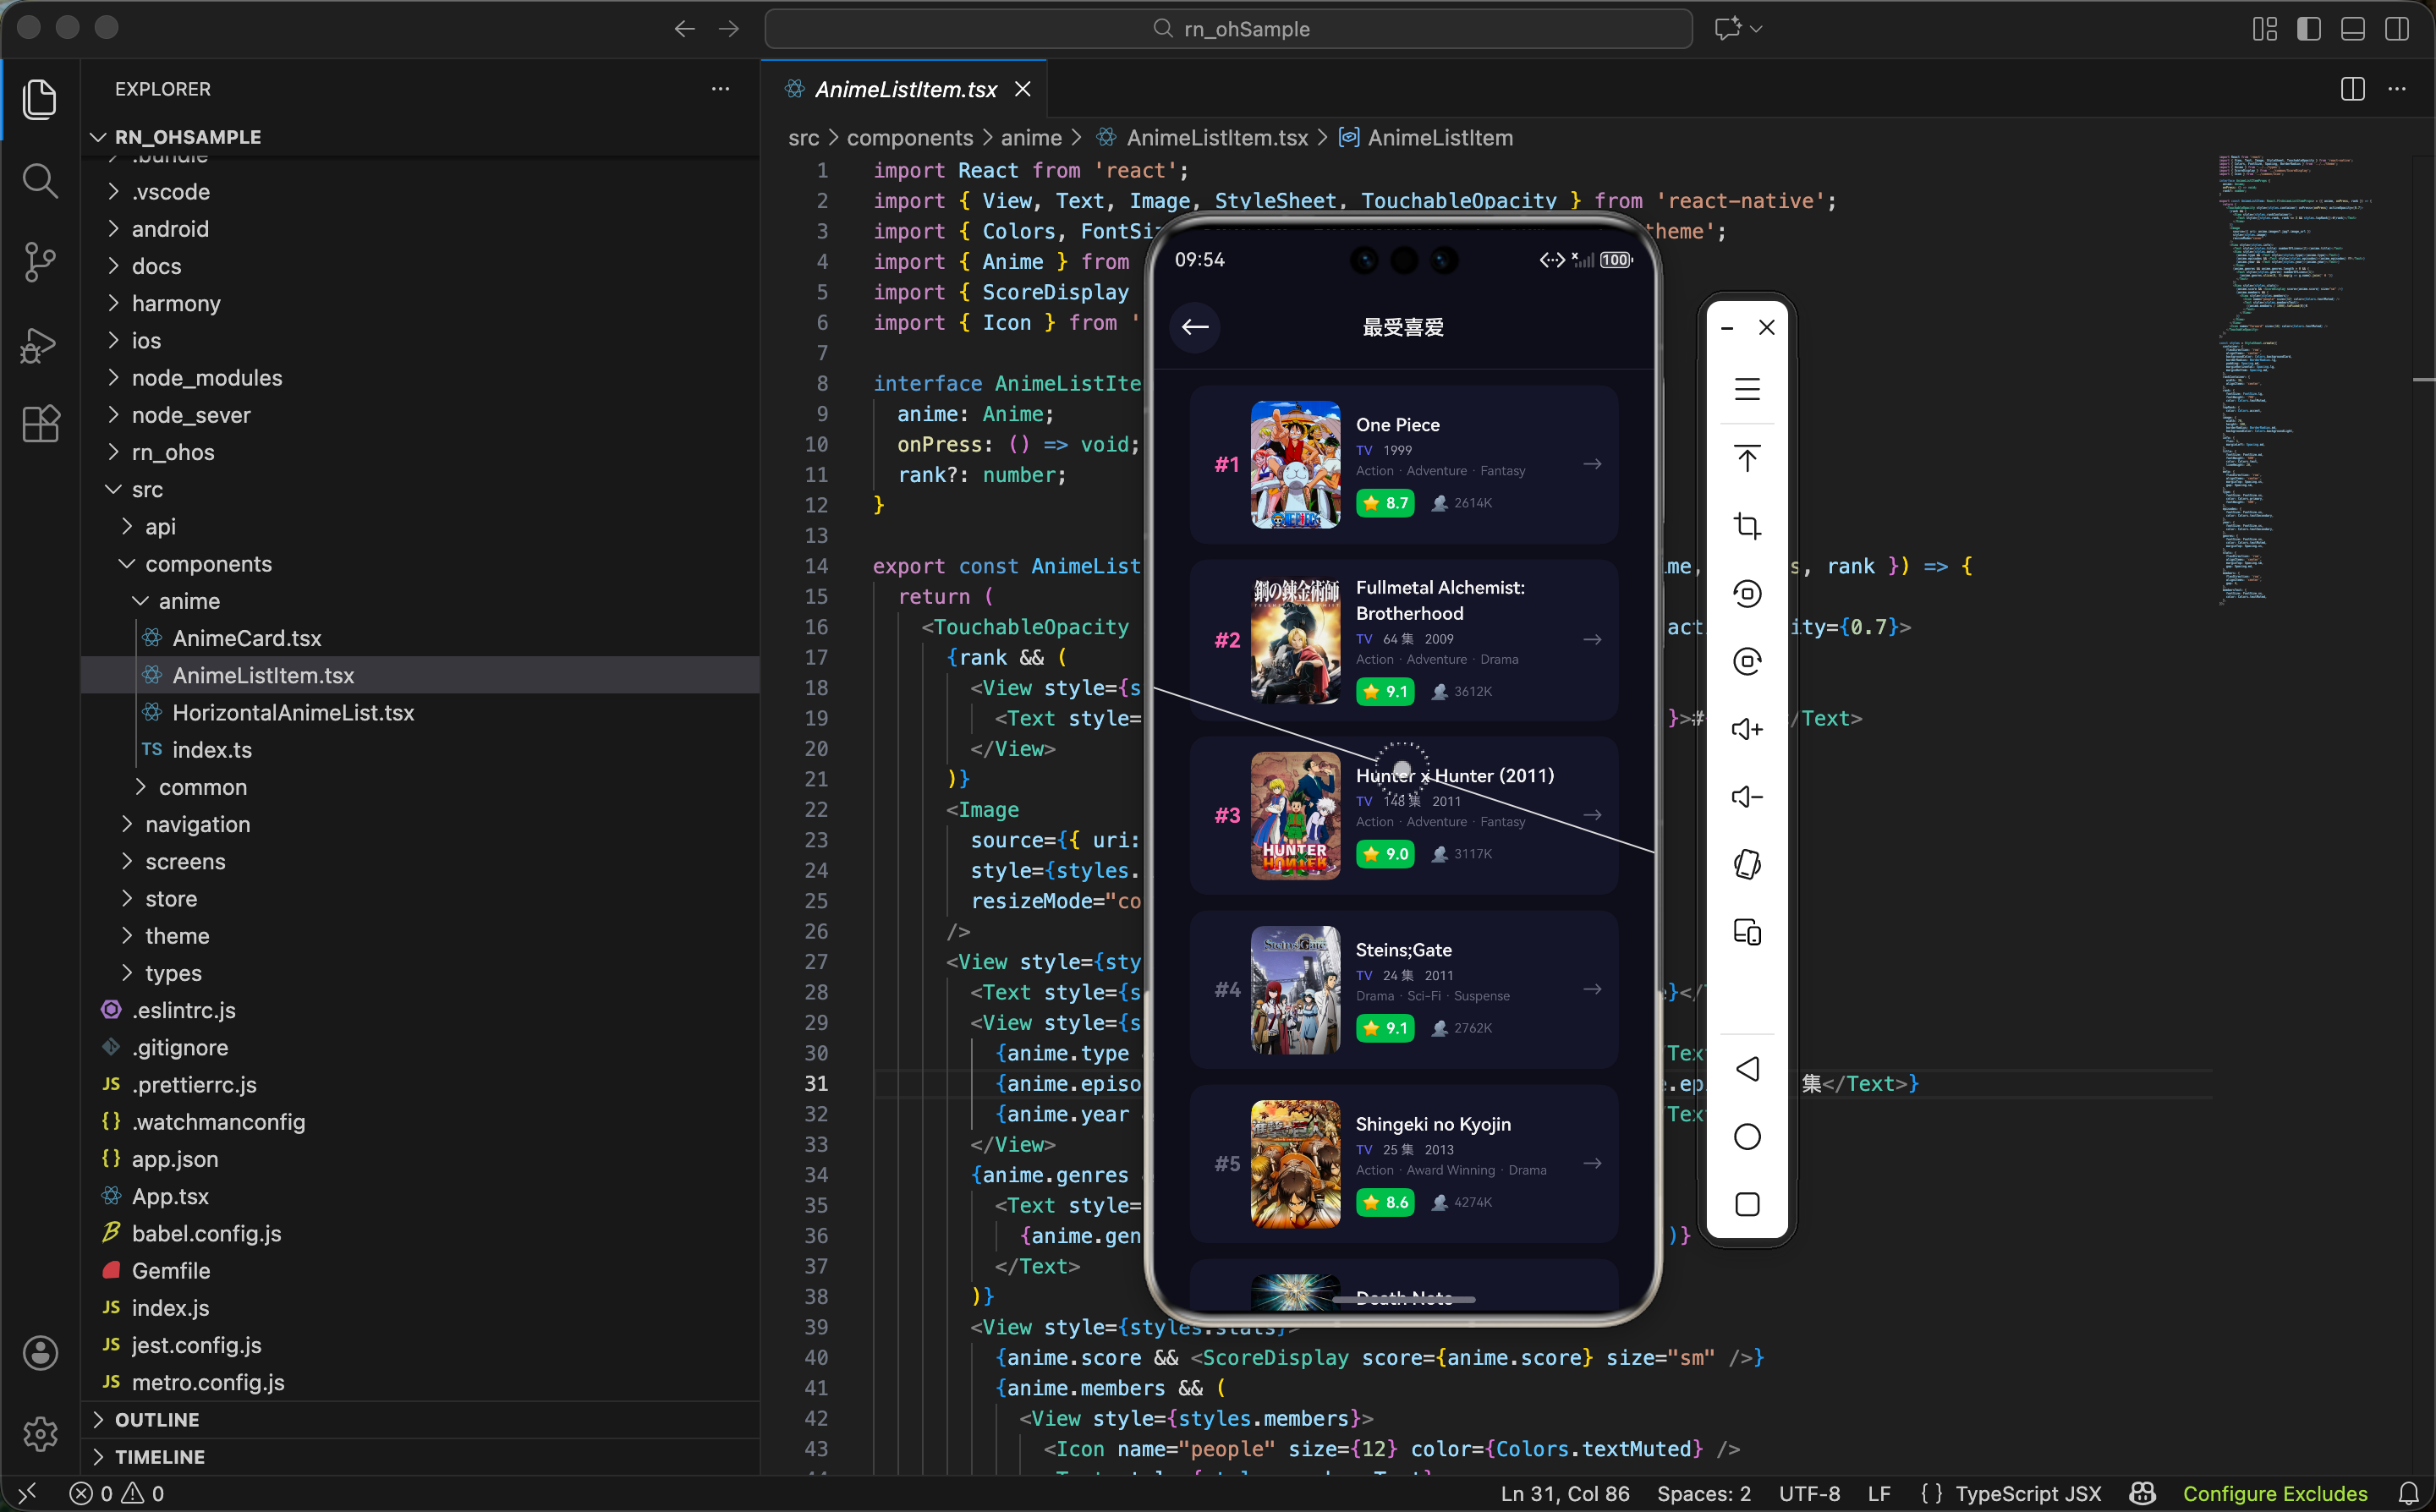The image size is (2436, 1512).
Task: Collapse the components folder
Action: [208, 564]
